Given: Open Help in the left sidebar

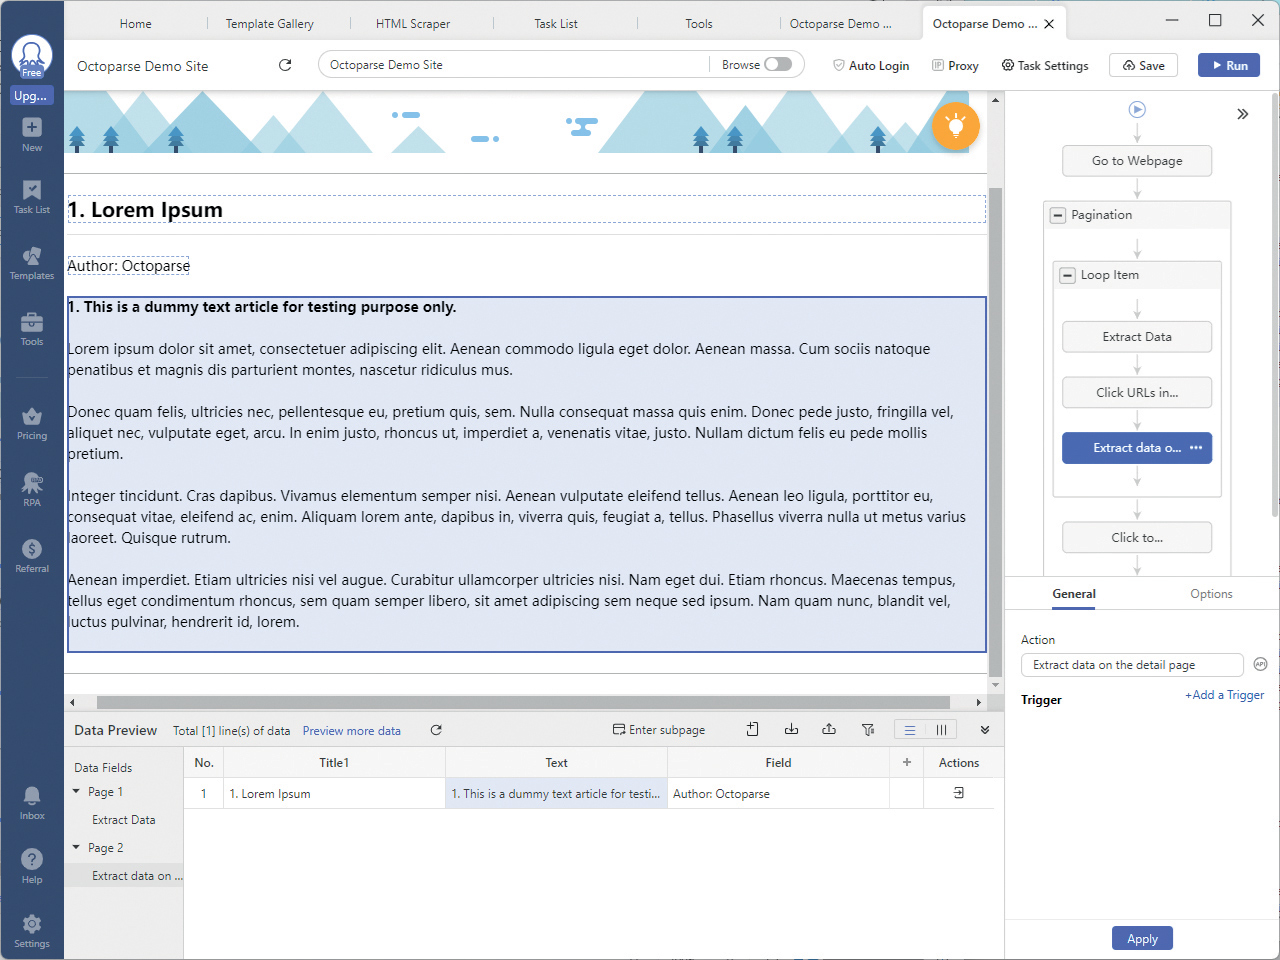Looking at the screenshot, I should point(32,866).
